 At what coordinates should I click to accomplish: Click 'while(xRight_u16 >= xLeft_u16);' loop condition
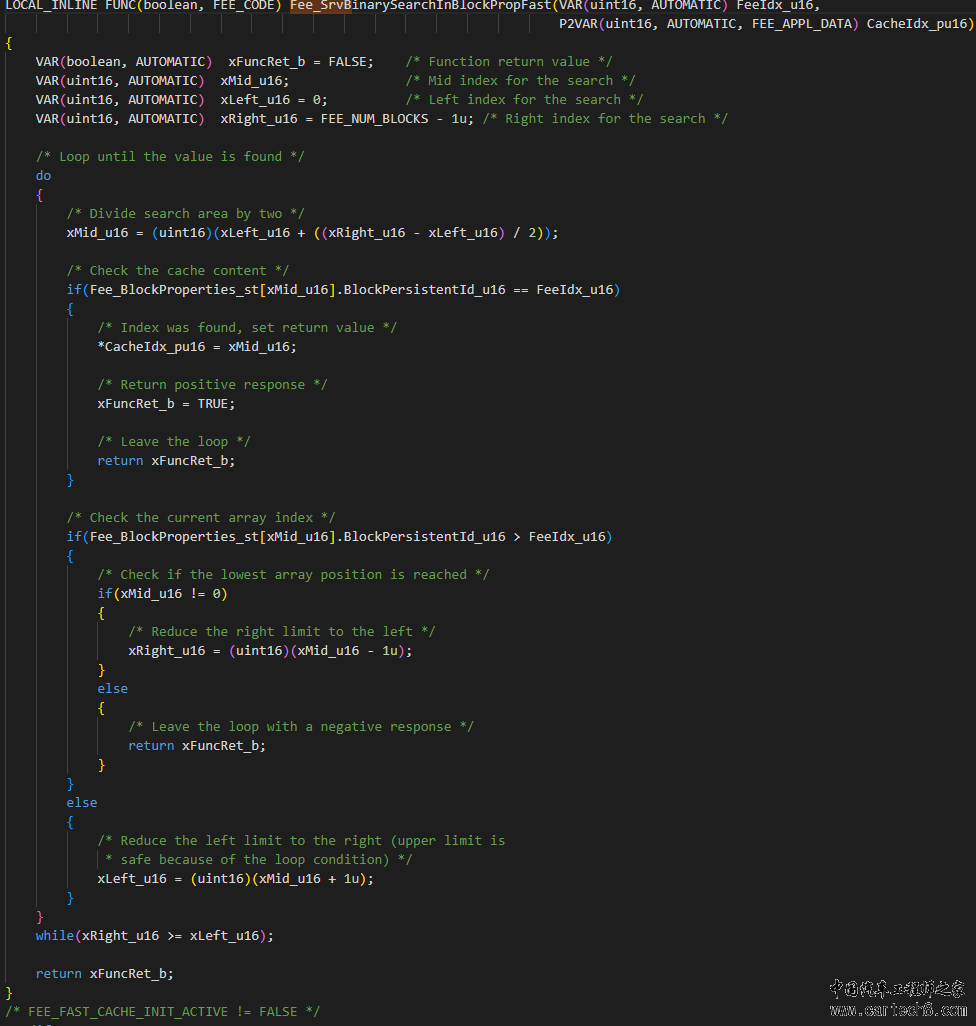pyautogui.click(x=154, y=935)
